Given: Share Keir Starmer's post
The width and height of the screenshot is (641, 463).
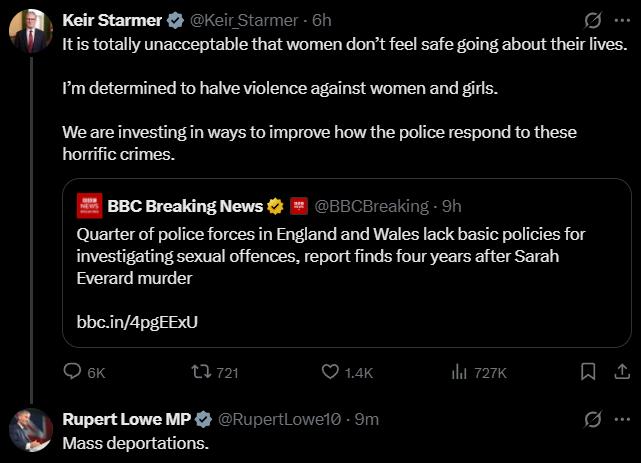Looking at the screenshot, I should [617, 372].
